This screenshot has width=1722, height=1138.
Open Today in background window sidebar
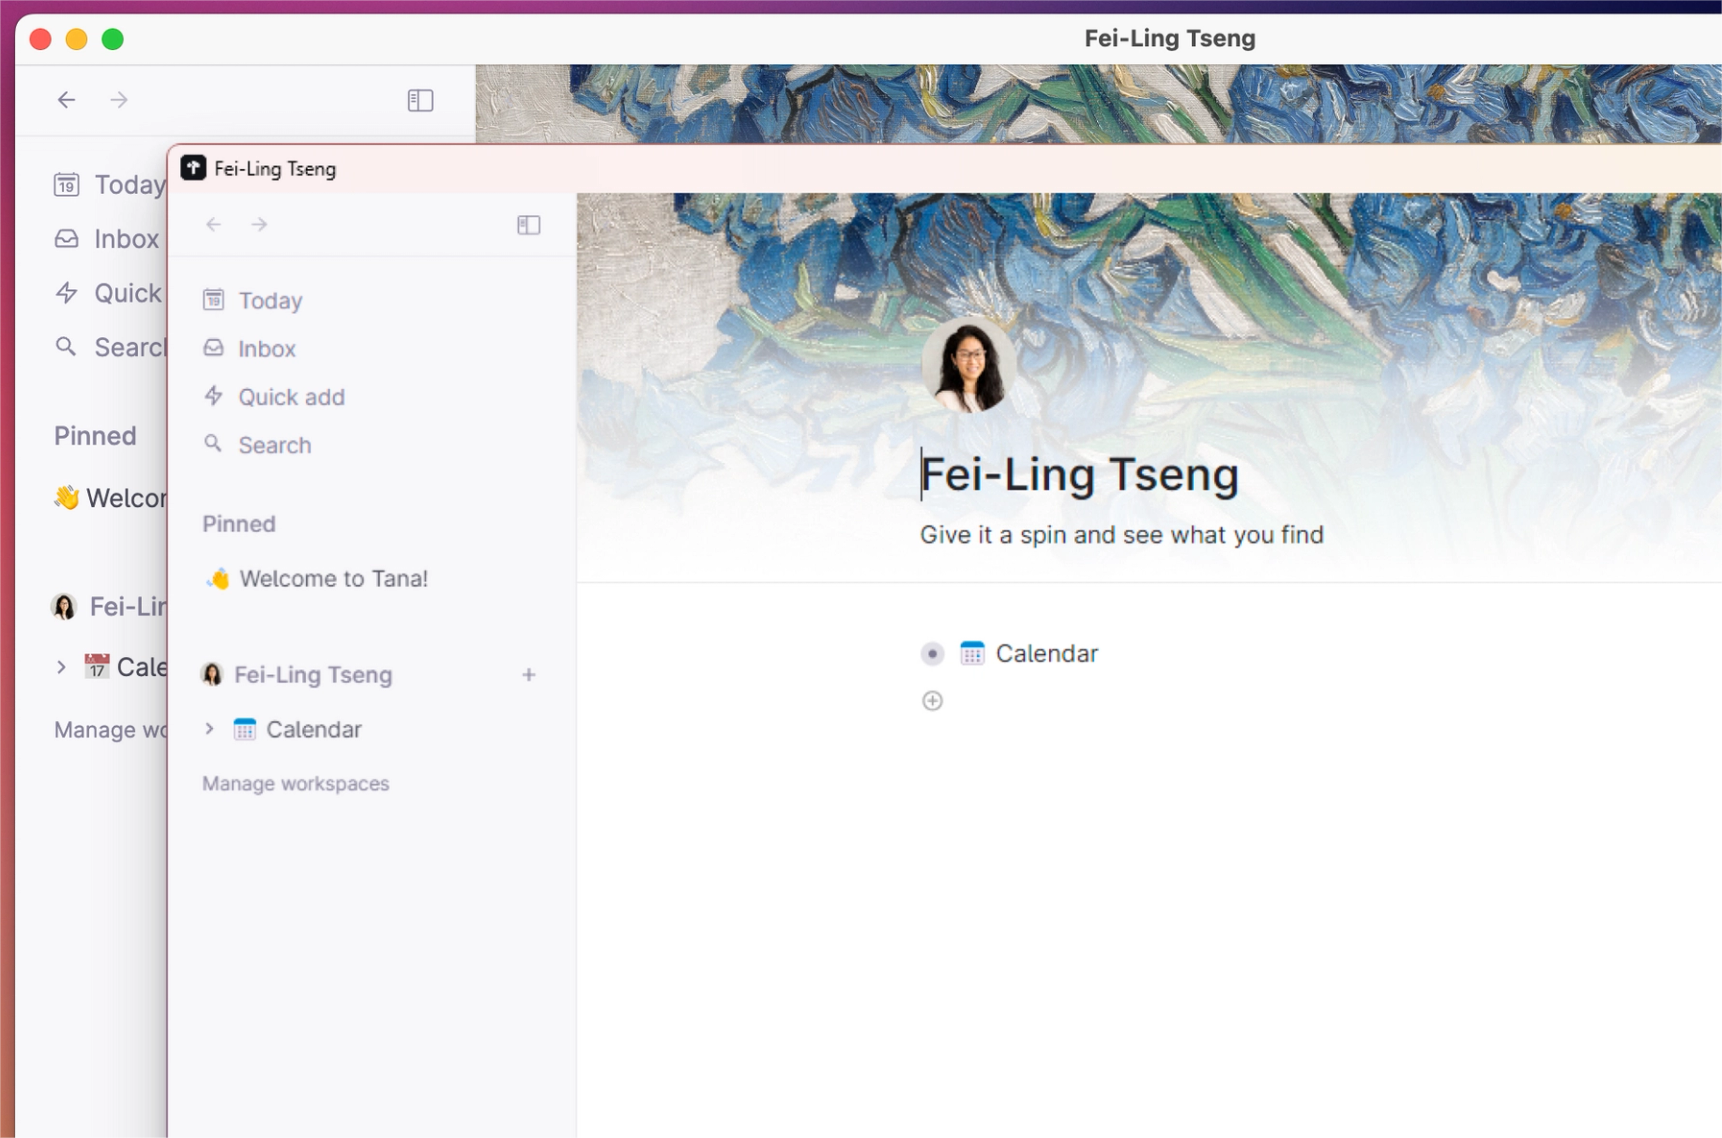coord(129,185)
